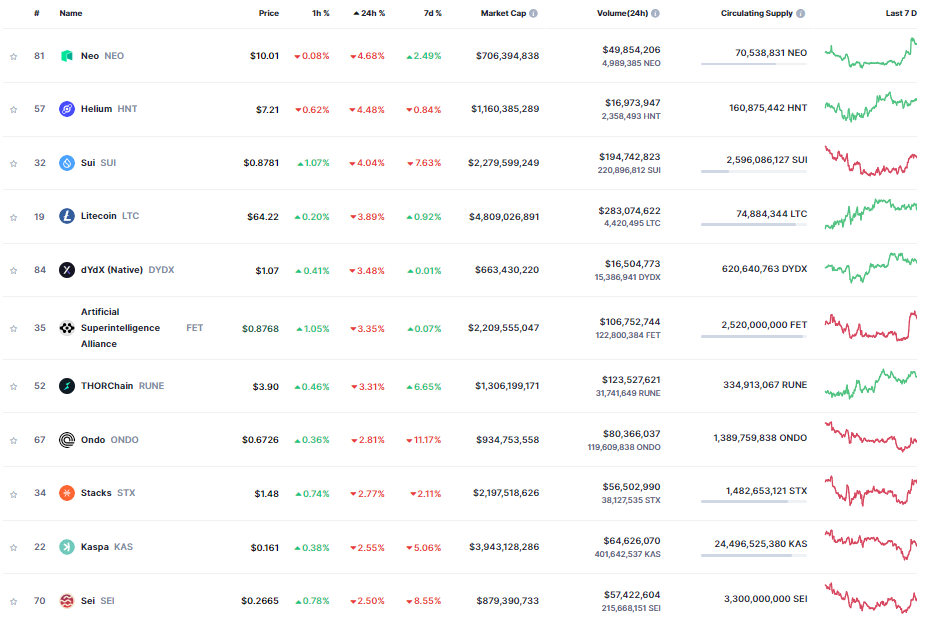Toggle the watchlist star for Neo
The height and width of the screenshot is (622, 934).
tap(14, 57)
